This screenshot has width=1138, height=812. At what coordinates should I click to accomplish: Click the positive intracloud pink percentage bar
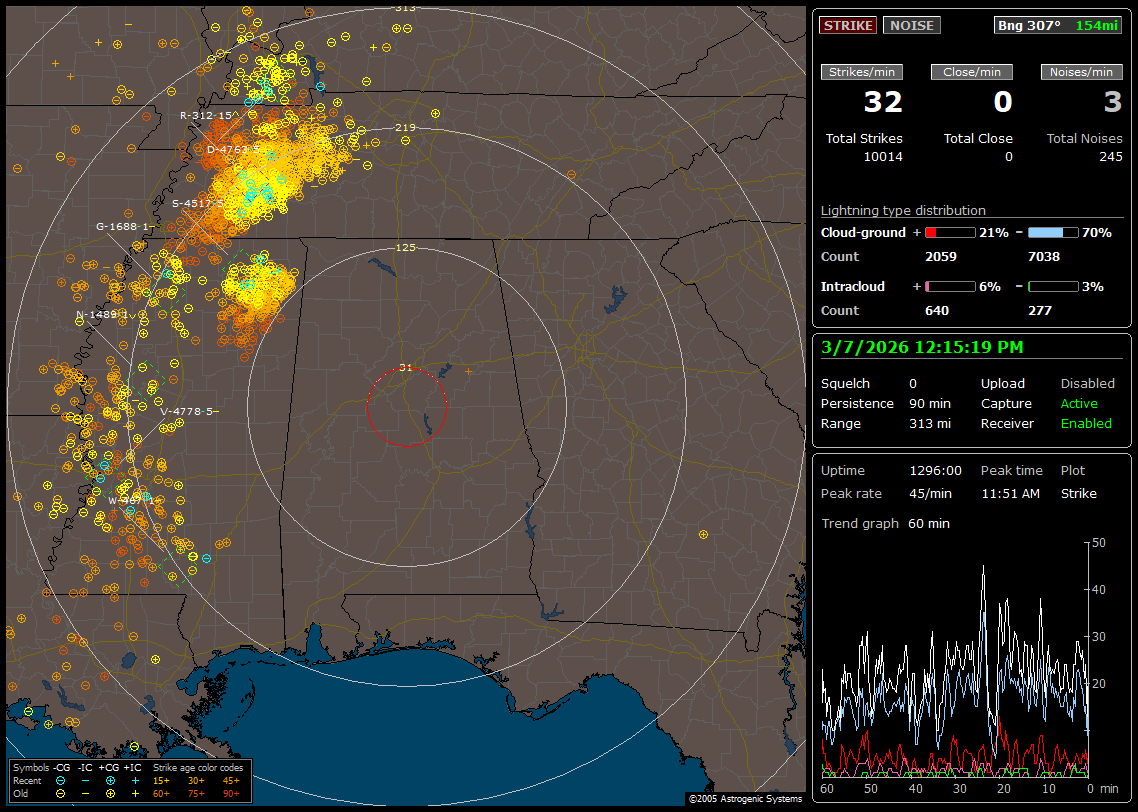[x=949, y=286]
